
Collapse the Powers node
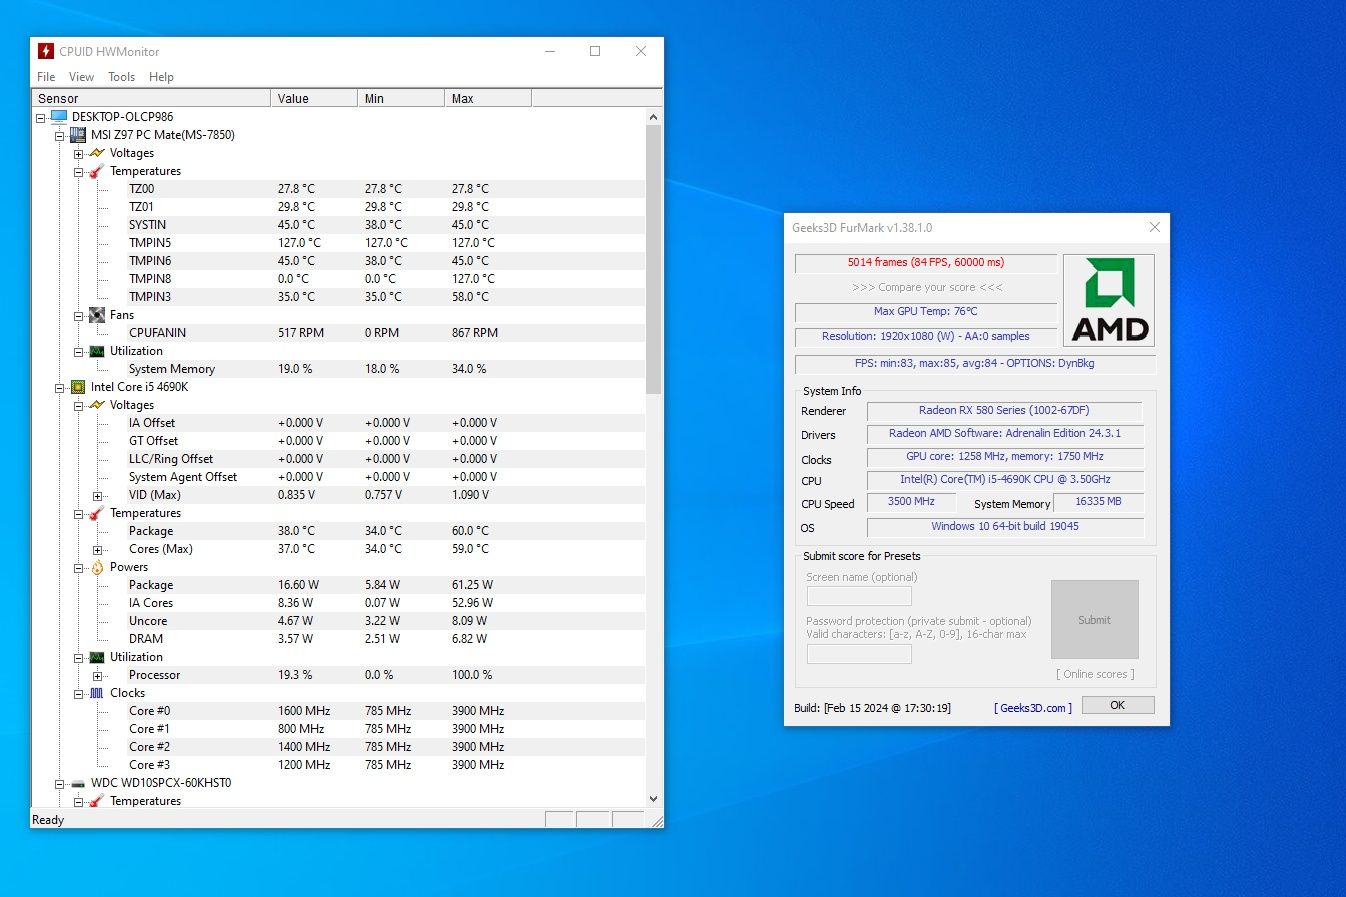(x=79, y=568)
